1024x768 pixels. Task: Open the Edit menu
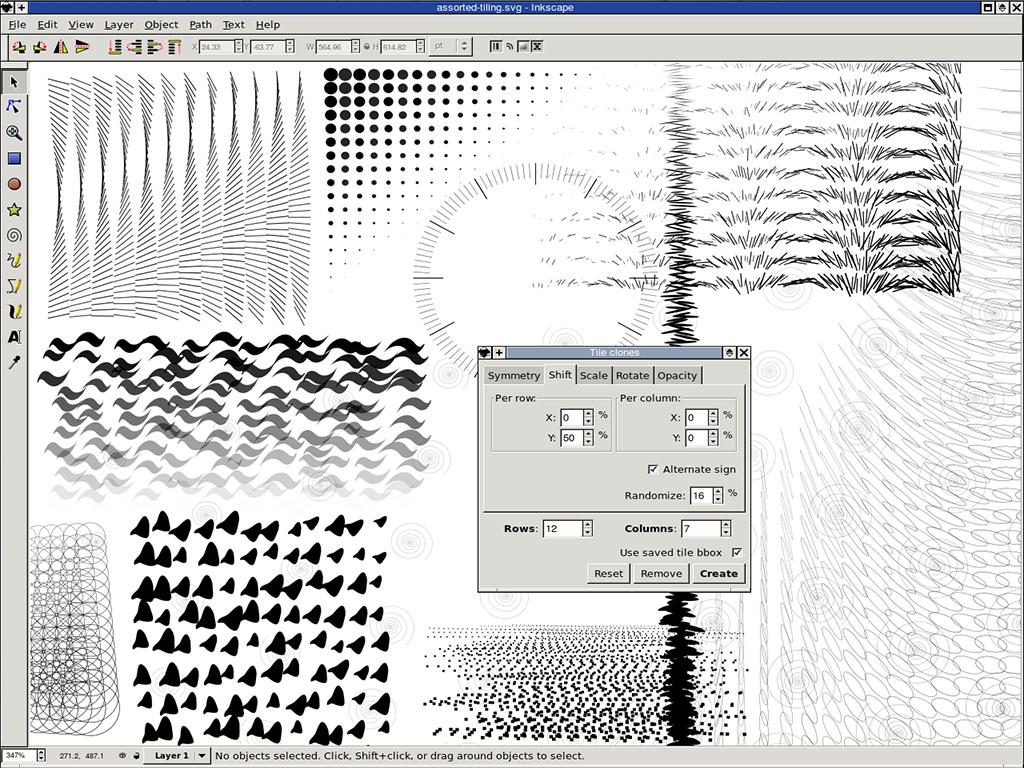click(x=47, y=25)
